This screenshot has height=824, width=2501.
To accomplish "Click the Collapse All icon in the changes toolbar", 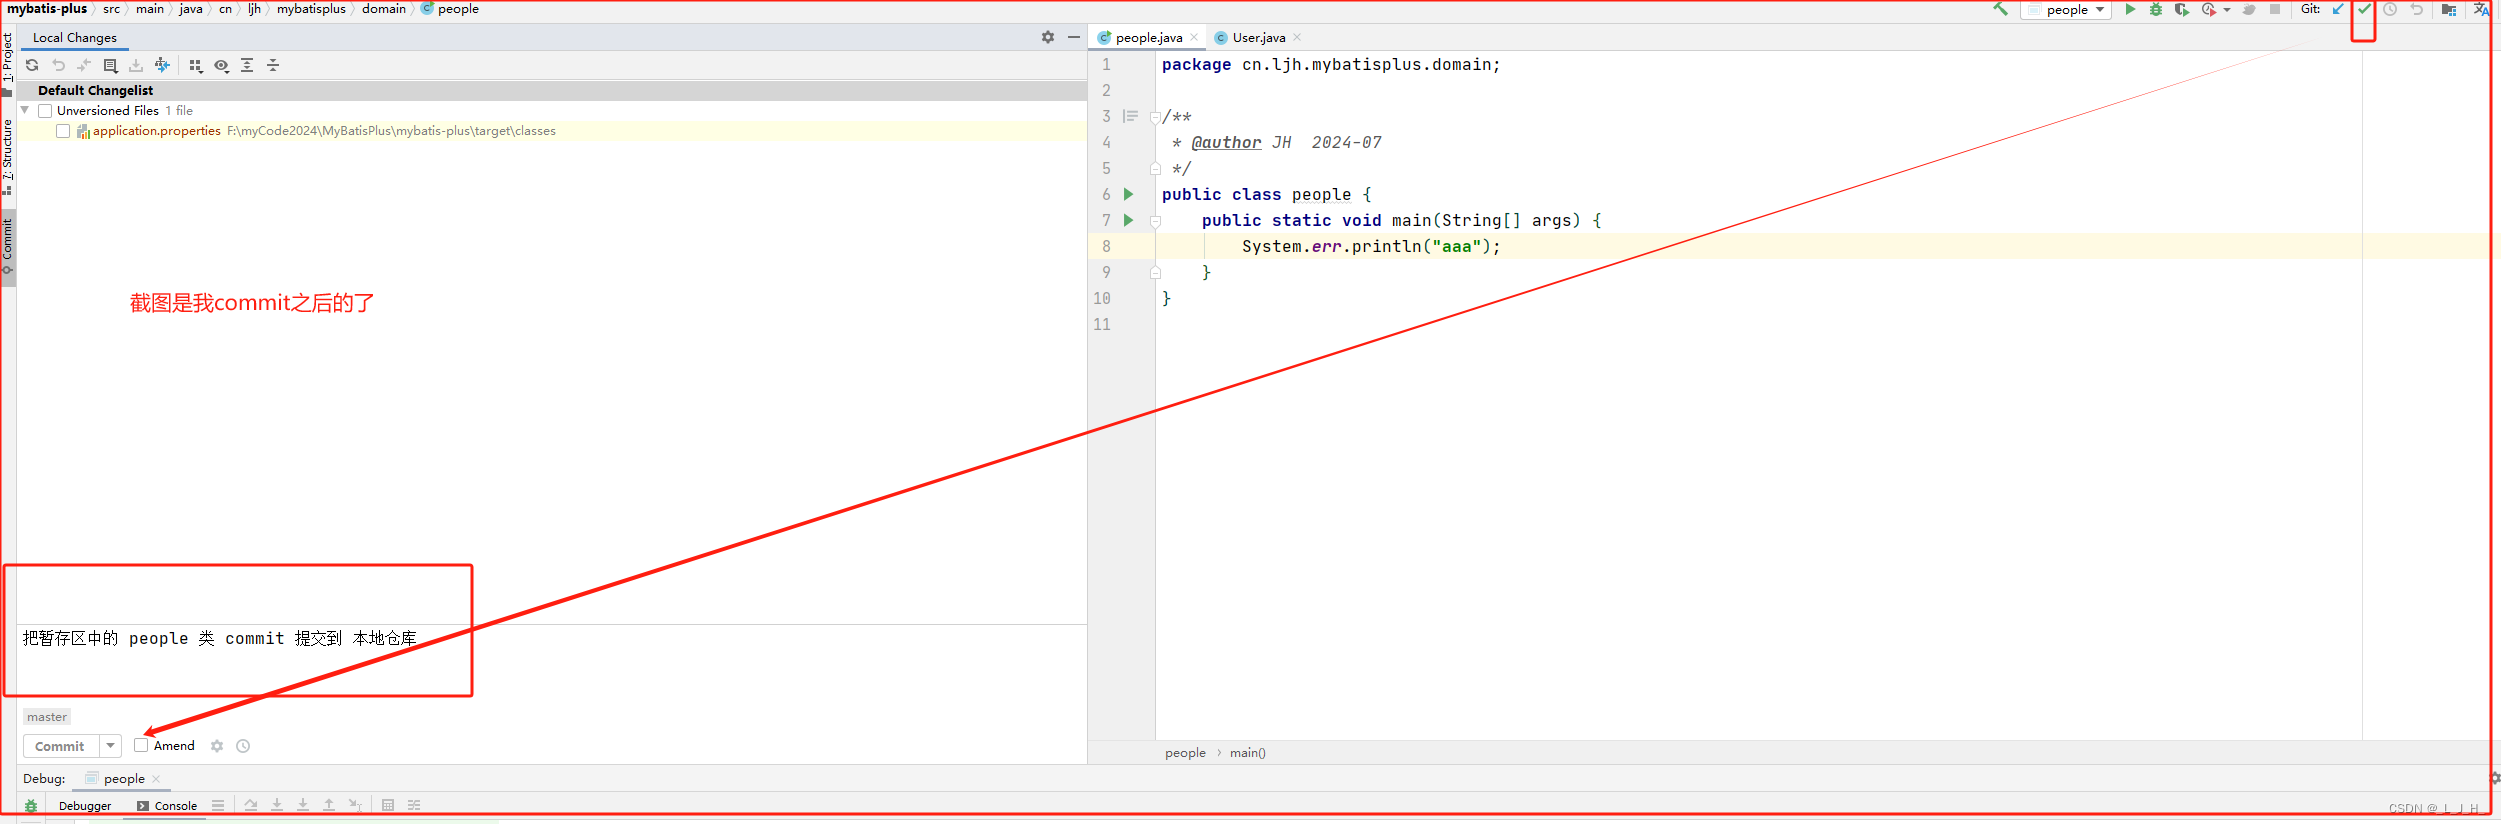I will (x=273, y=65).
